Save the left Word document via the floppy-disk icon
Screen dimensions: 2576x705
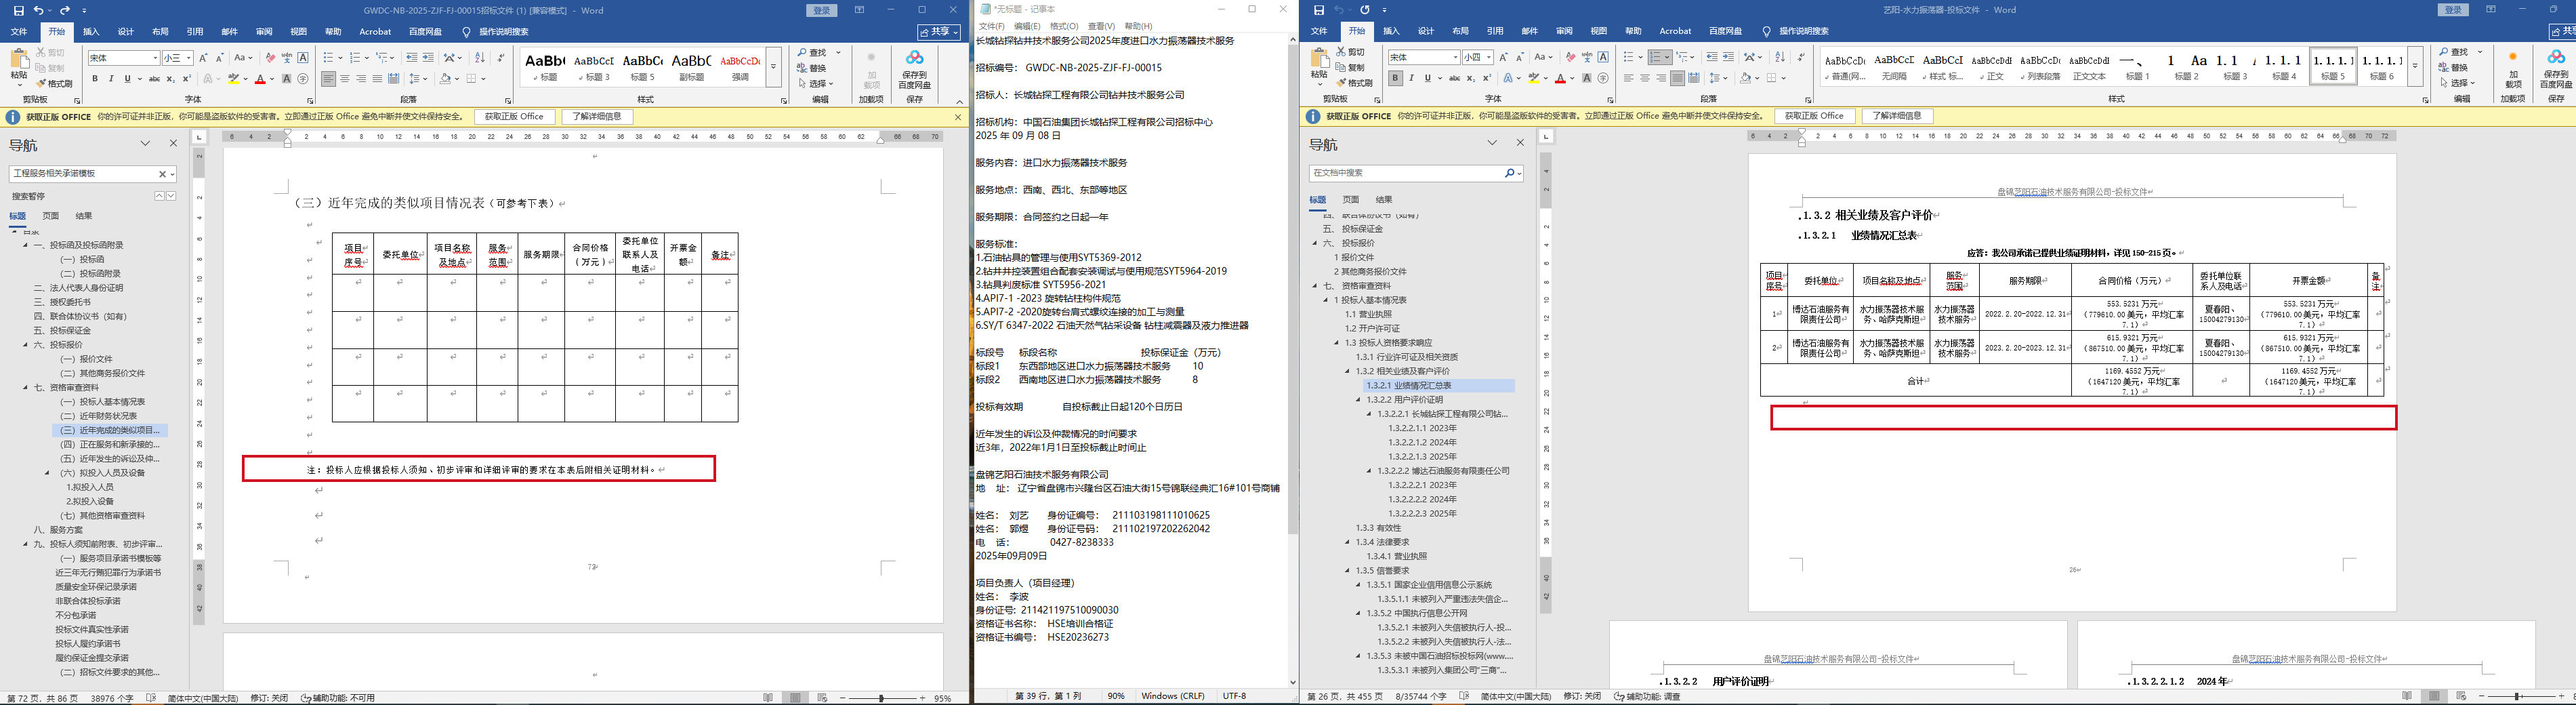18,10
